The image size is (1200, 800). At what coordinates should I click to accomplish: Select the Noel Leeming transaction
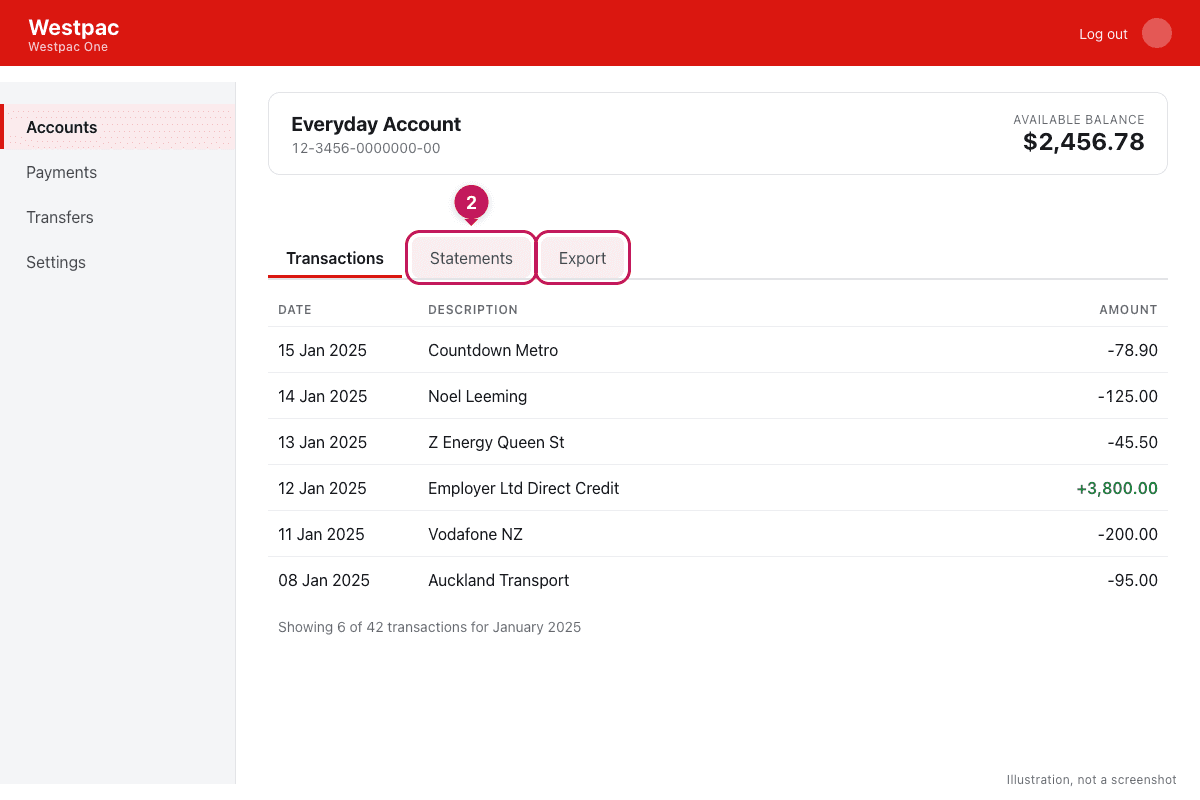[718, 396]
